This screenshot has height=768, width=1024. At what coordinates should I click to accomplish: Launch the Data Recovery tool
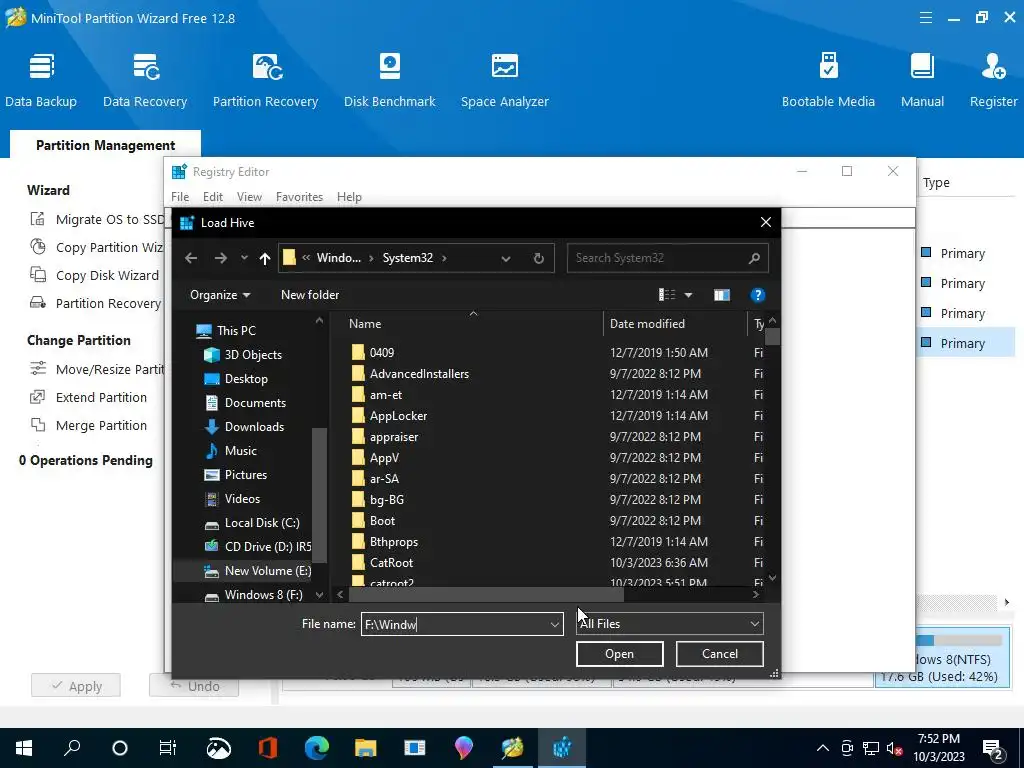coord(145,80)
